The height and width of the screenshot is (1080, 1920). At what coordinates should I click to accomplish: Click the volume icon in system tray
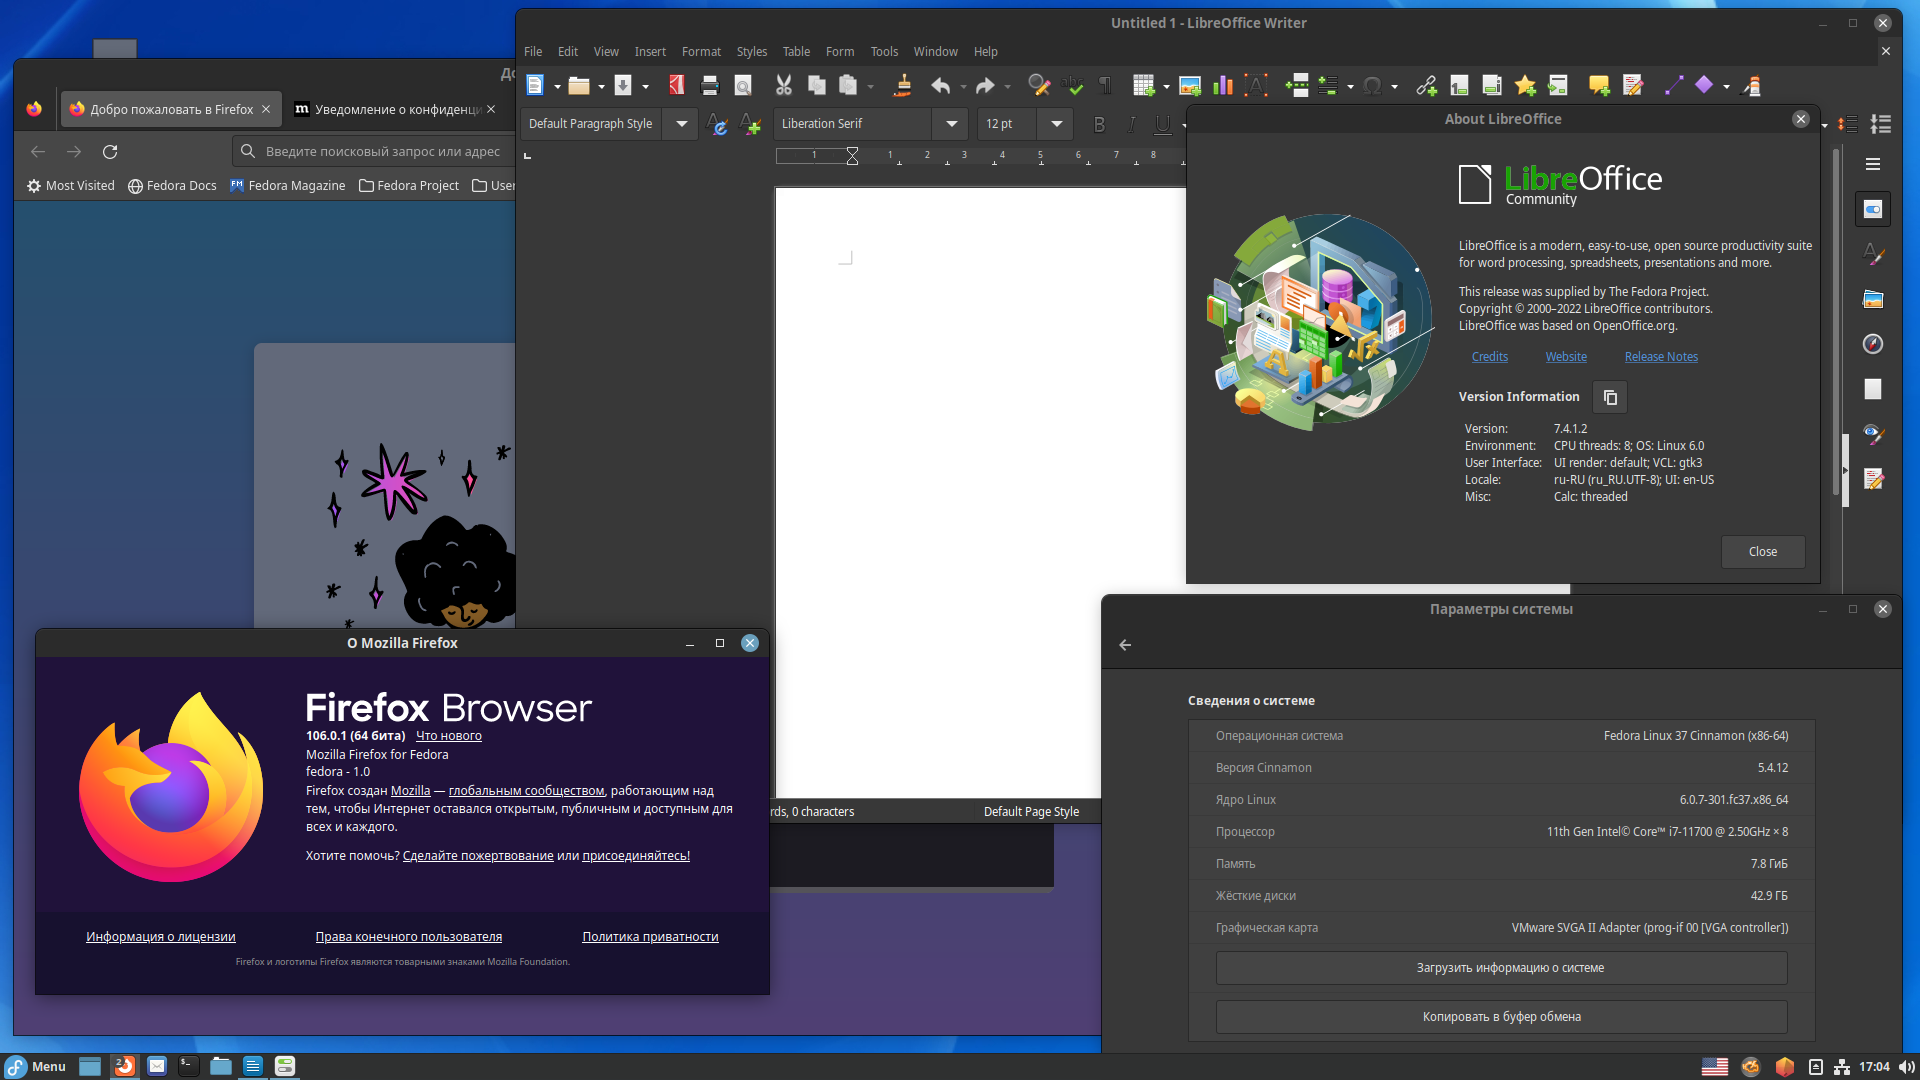pyautogui.click(x=1905, y=1067)
